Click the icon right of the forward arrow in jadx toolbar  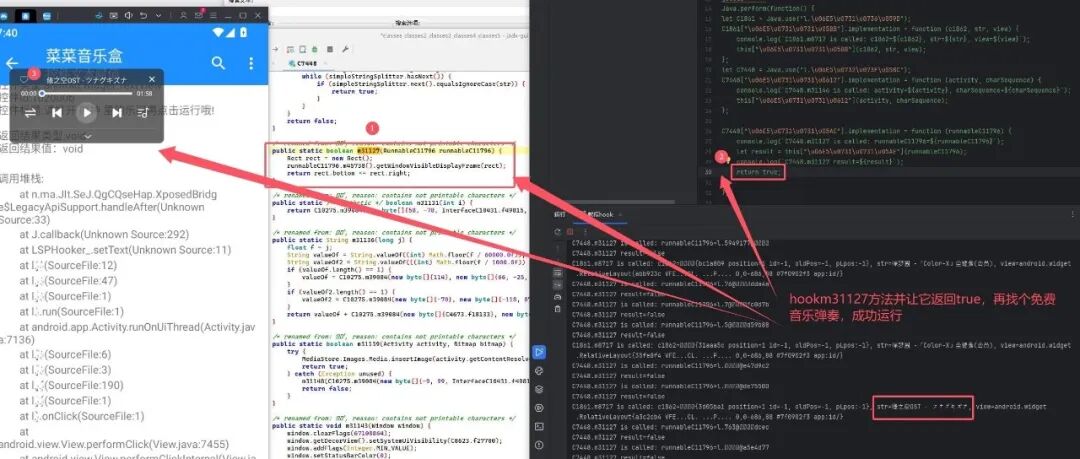[x=291, y=50]
